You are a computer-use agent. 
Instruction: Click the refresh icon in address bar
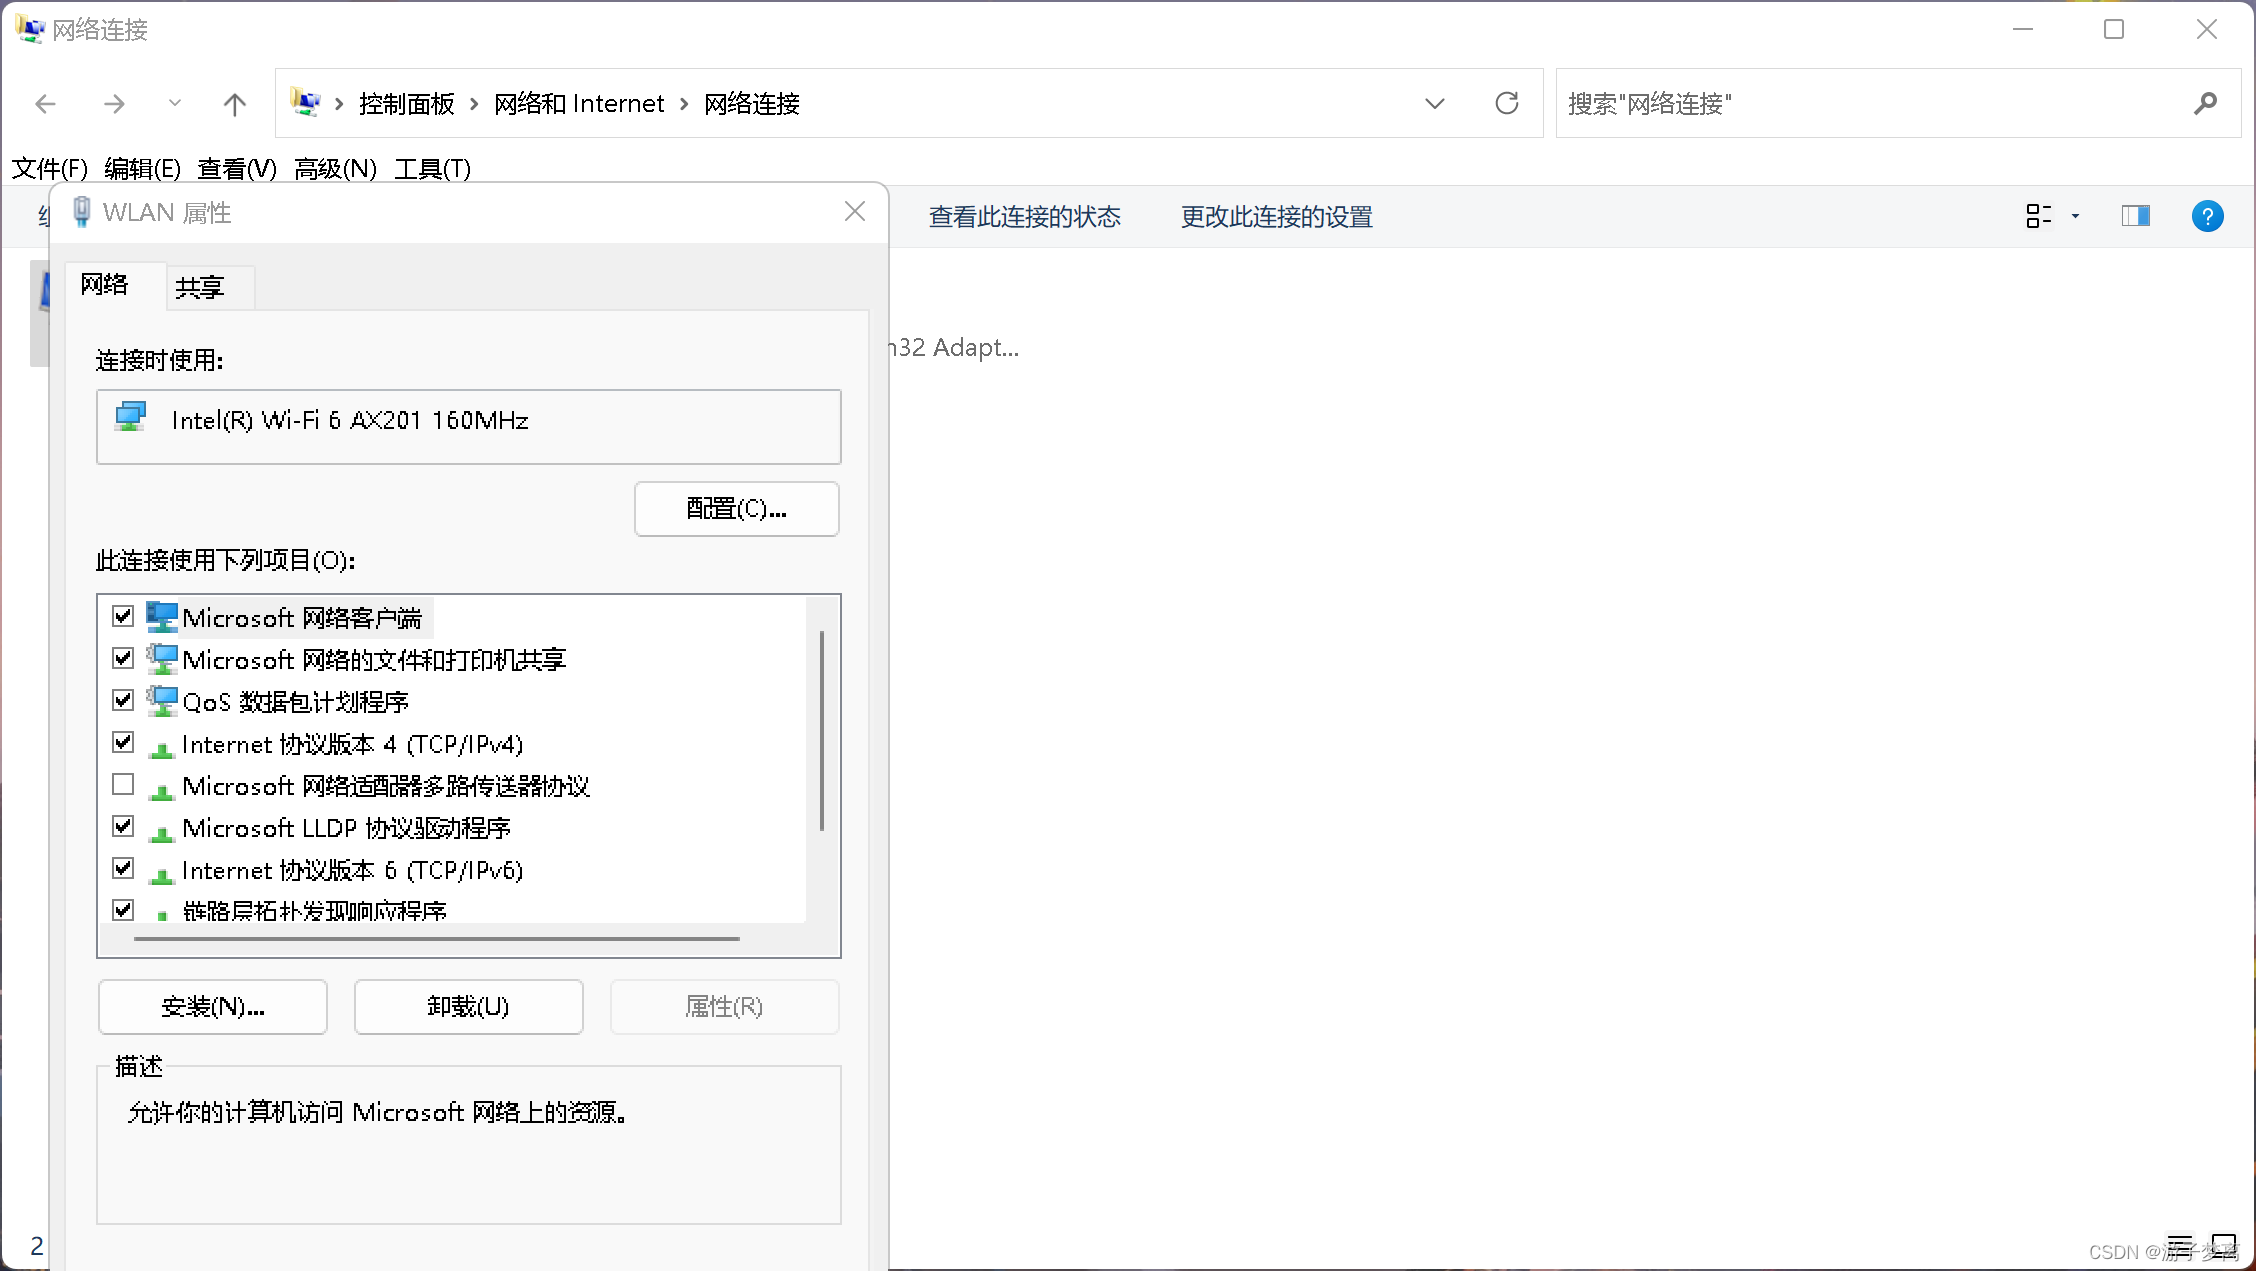pyautogui.click(x=1507, y=103)
